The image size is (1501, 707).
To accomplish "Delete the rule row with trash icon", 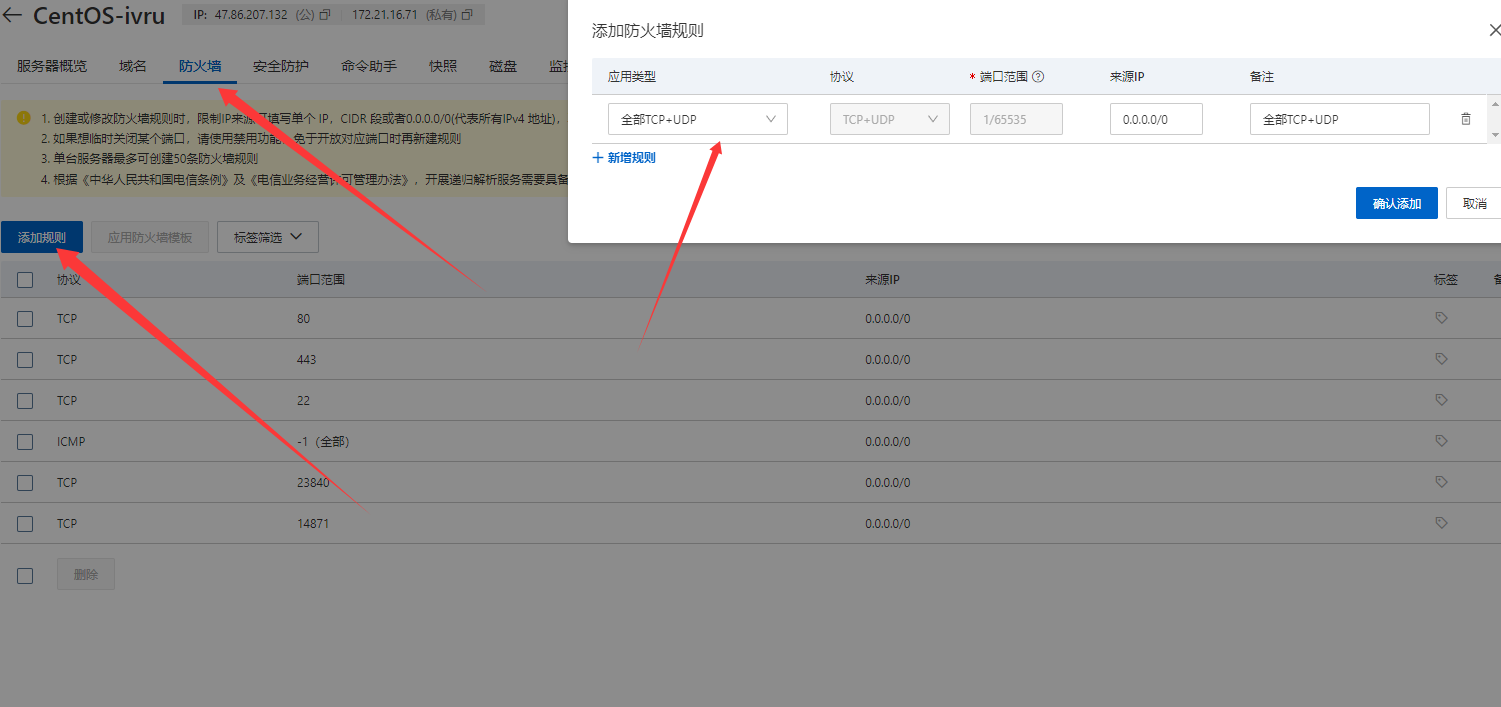I will point(1466,119).
